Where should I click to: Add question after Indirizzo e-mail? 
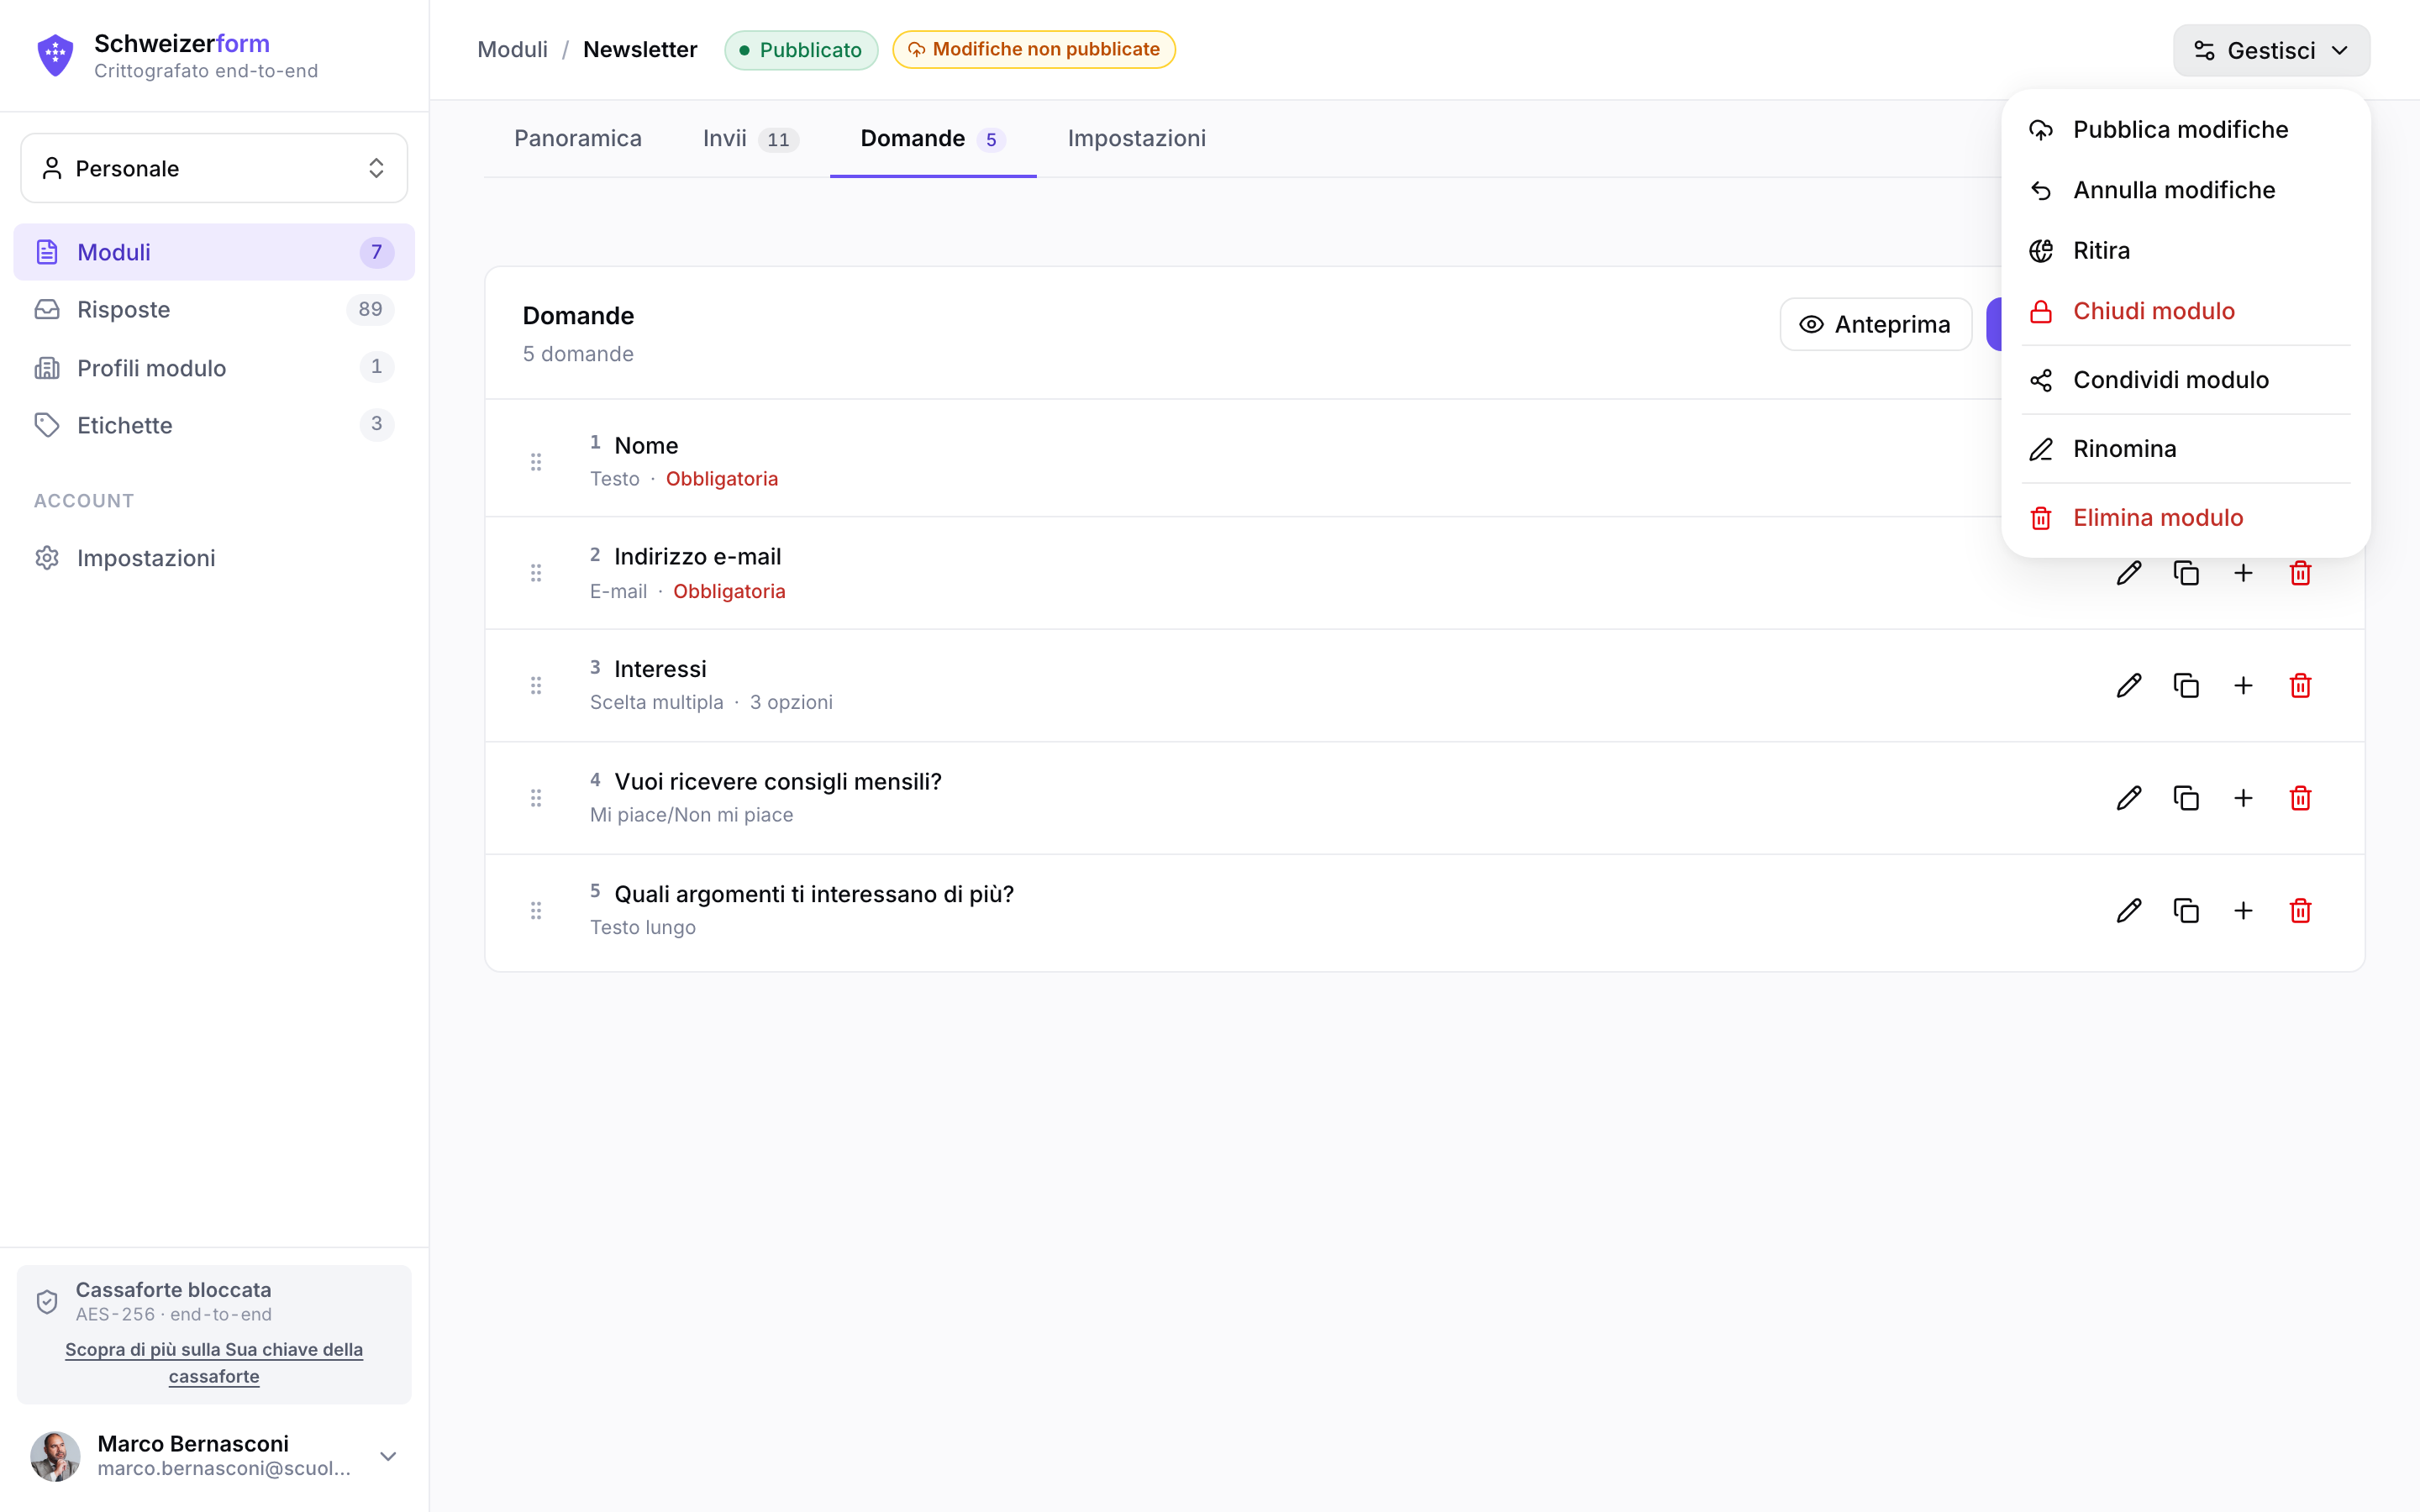[2243, 573]
